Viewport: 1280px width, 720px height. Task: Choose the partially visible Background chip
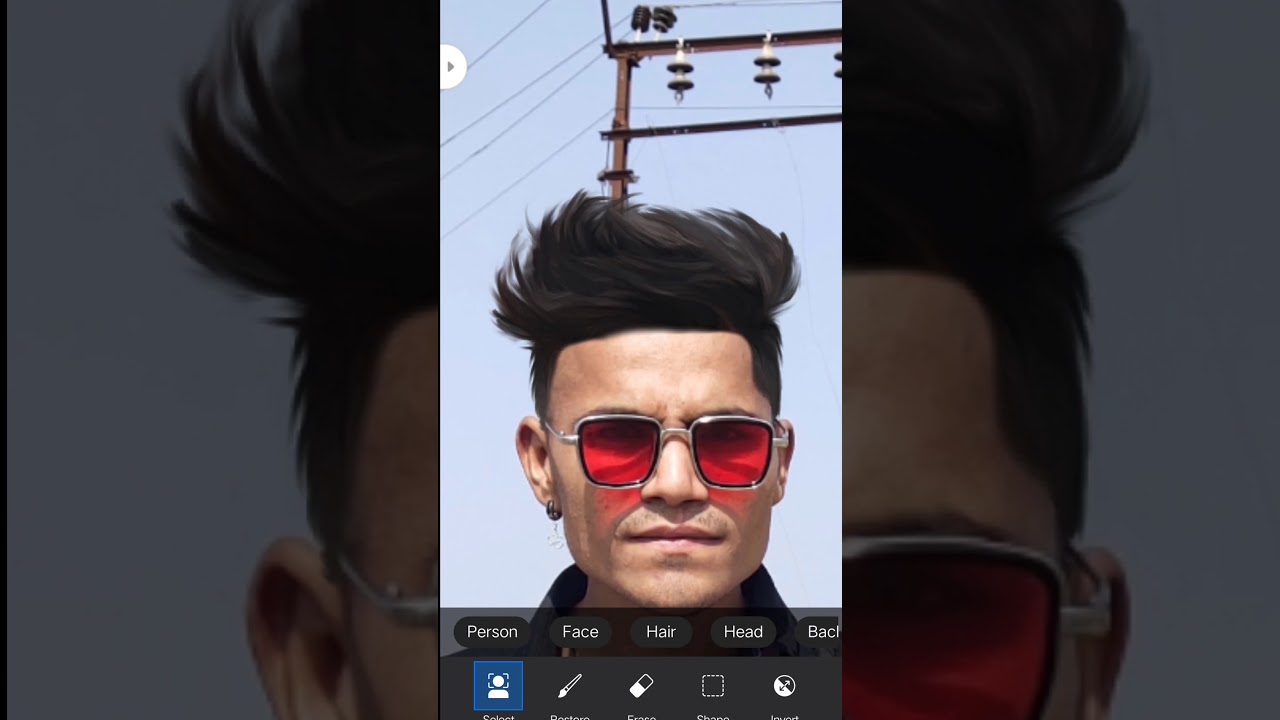[x=819, y=632]
